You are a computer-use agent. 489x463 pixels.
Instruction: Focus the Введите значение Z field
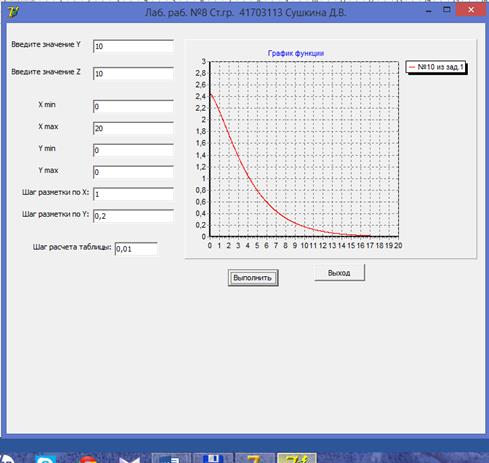tap(133, 74)
